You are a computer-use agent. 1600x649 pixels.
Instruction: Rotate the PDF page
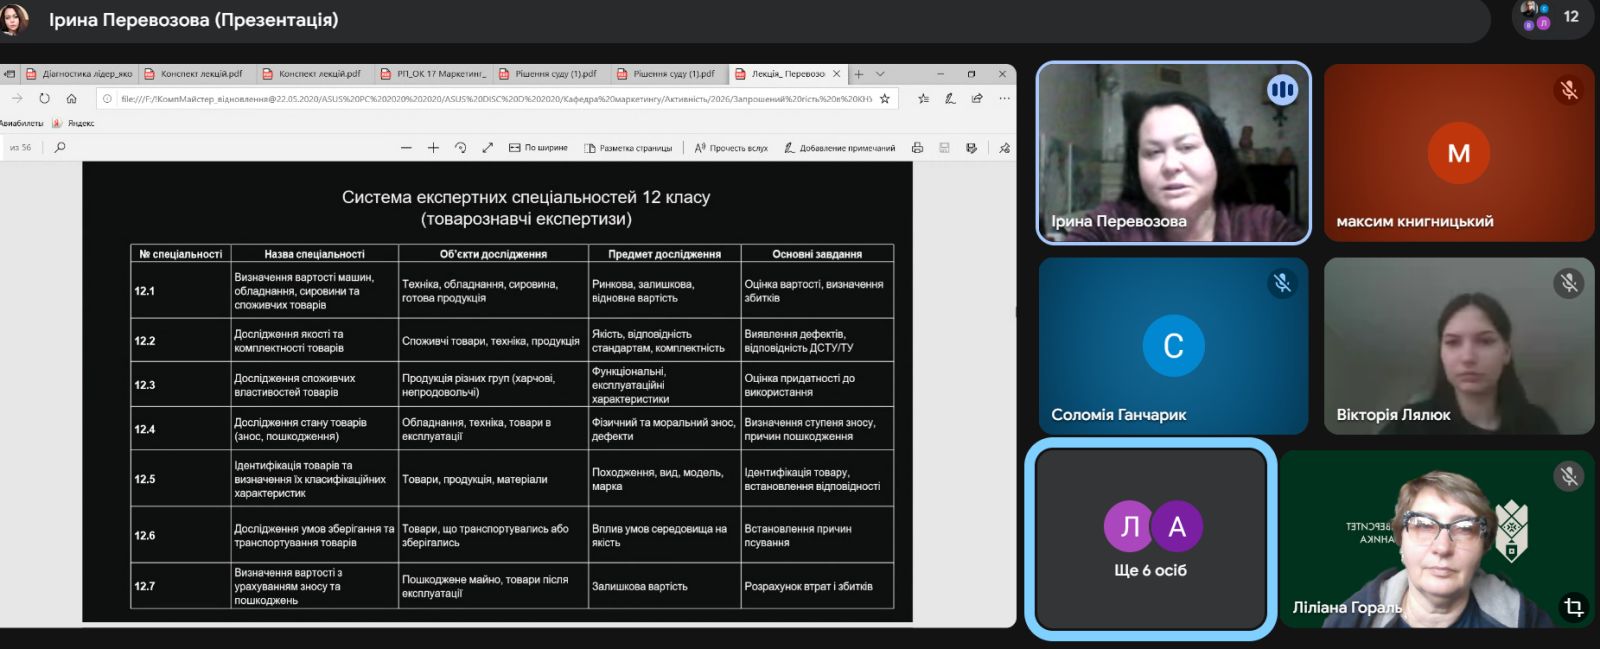click(460, 148)
